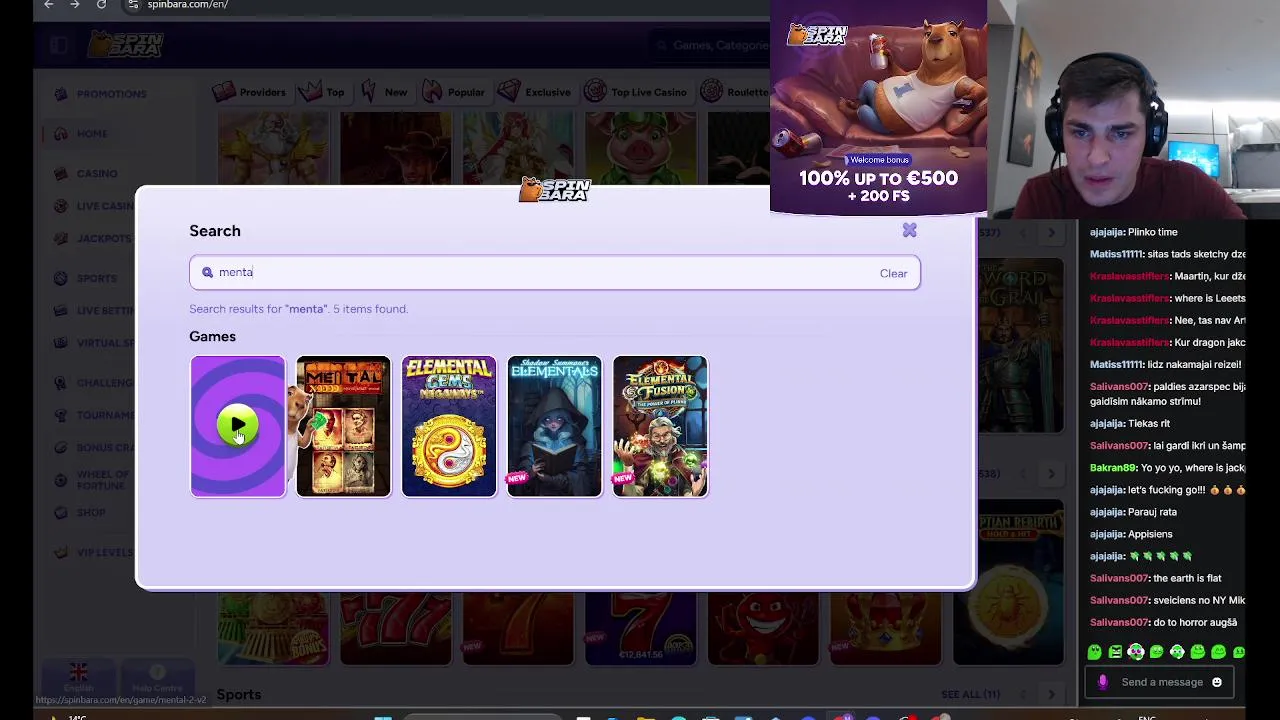
Task: Toggle the sidebar collapse icon
Action: click(58, 45)
